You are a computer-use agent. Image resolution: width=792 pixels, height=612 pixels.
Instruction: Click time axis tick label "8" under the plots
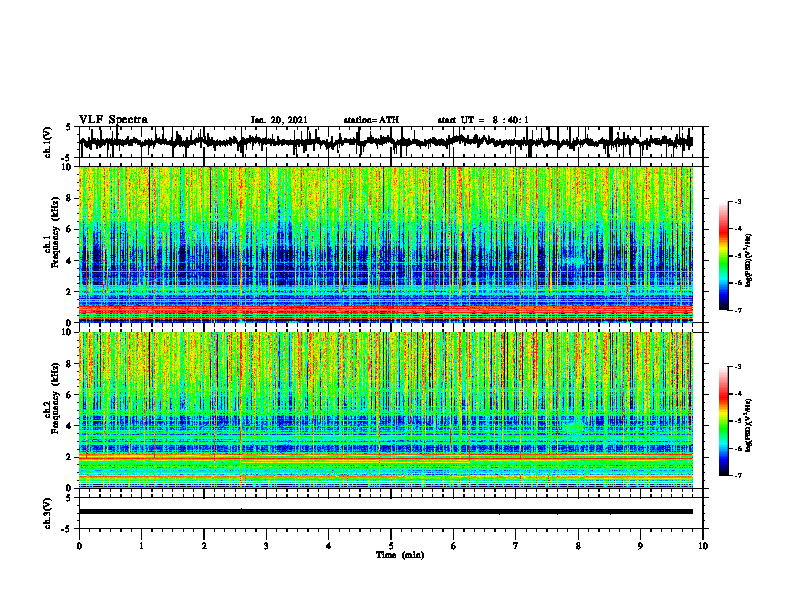[x=578, y=546]
